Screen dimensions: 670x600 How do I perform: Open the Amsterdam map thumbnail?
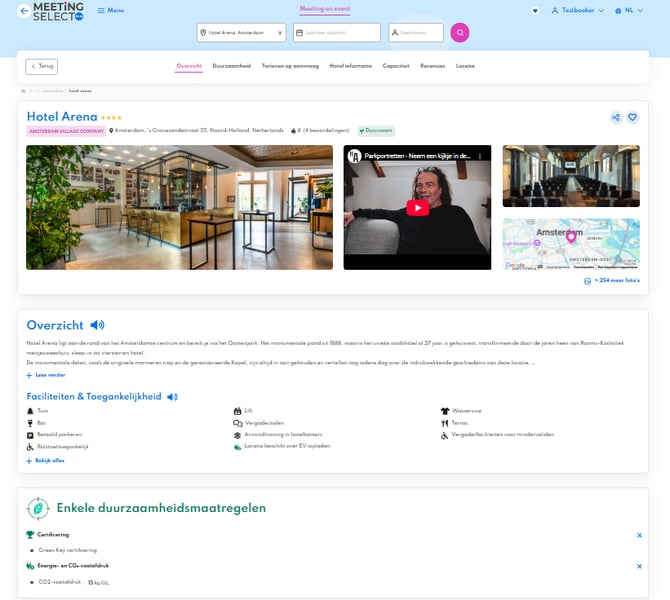(571, 244)
